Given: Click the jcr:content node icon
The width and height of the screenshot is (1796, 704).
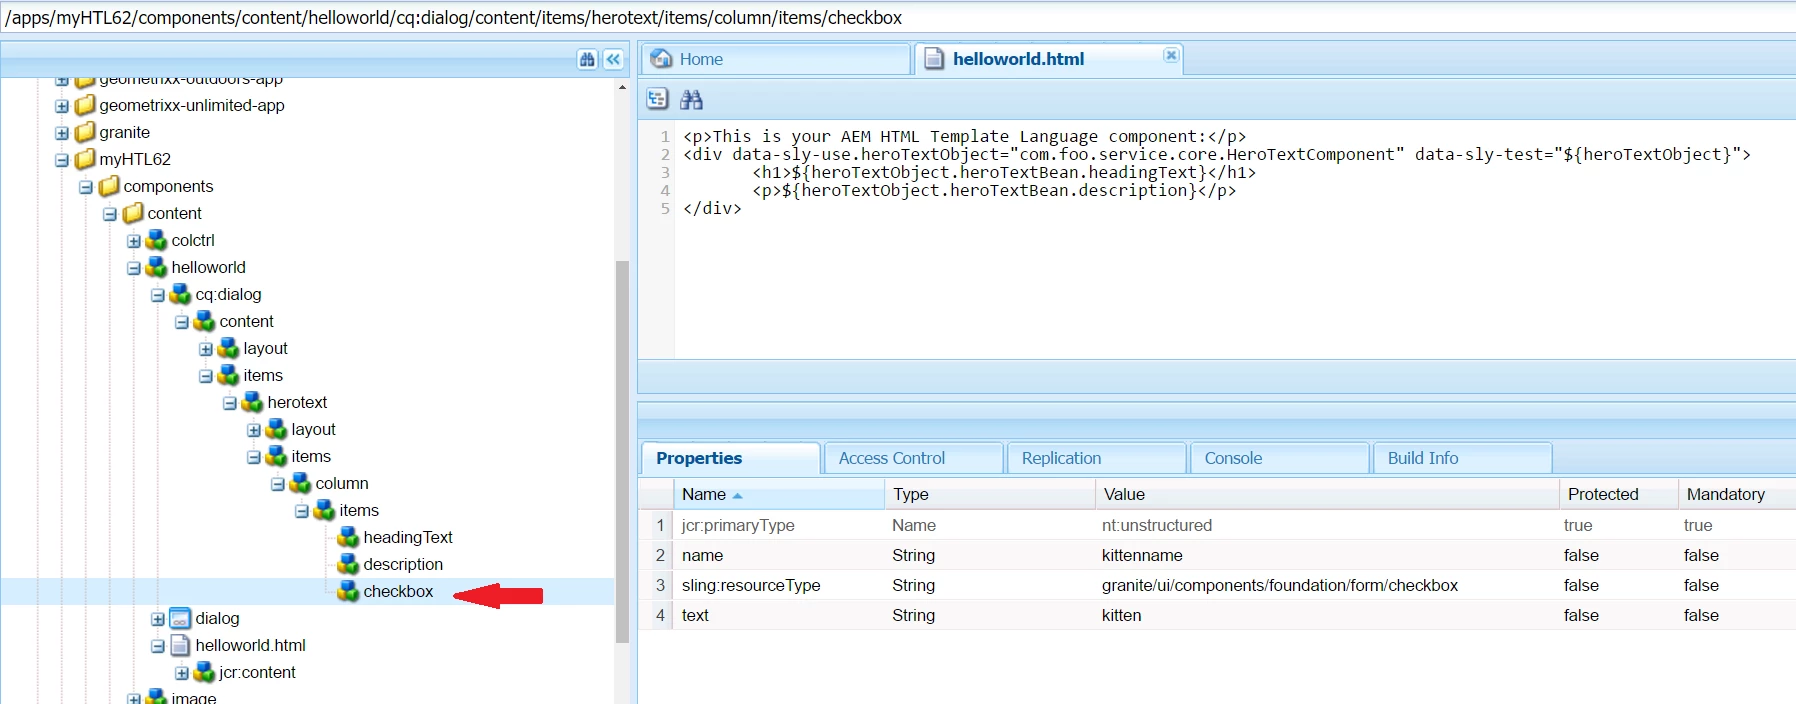Looking at the screenshot, I should 204,672.
